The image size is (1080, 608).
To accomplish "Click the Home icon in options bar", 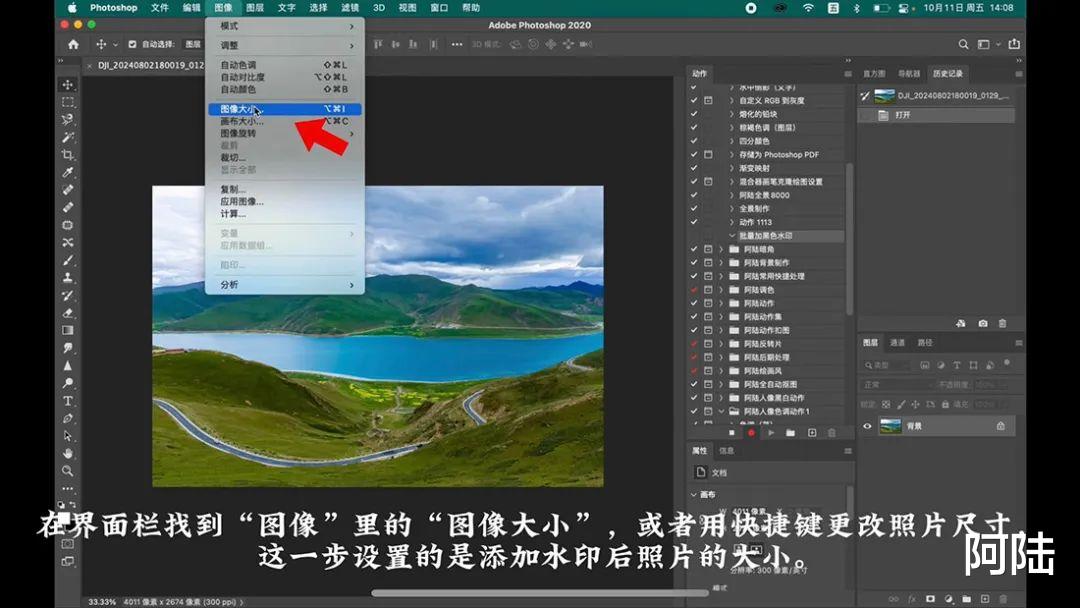I will [73, 44].
